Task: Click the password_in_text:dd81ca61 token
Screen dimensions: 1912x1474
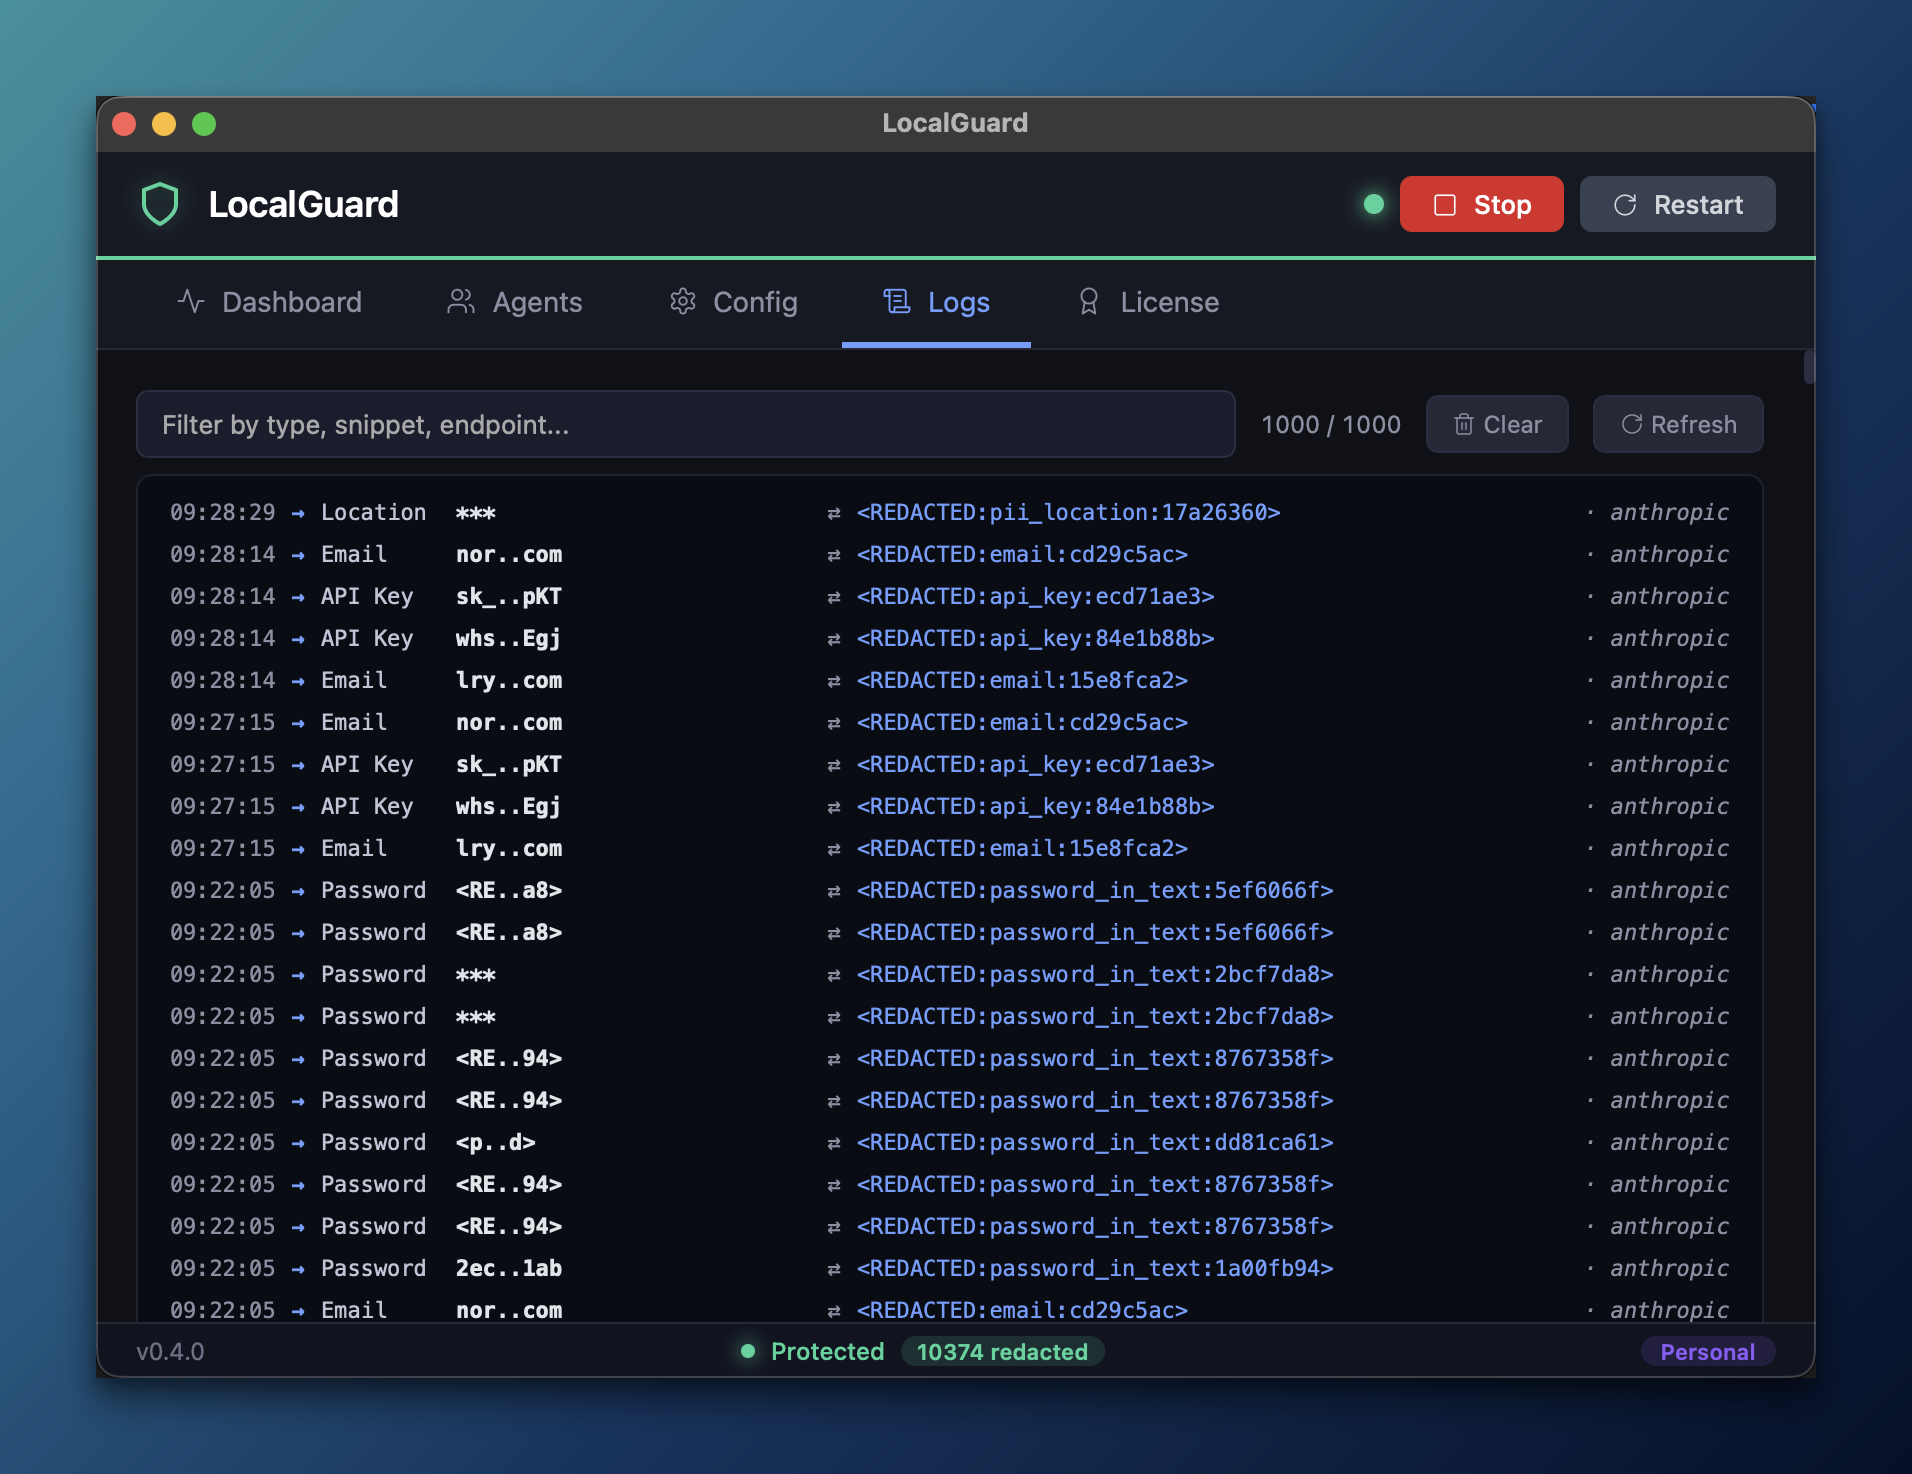Action: (1095, 1142)
